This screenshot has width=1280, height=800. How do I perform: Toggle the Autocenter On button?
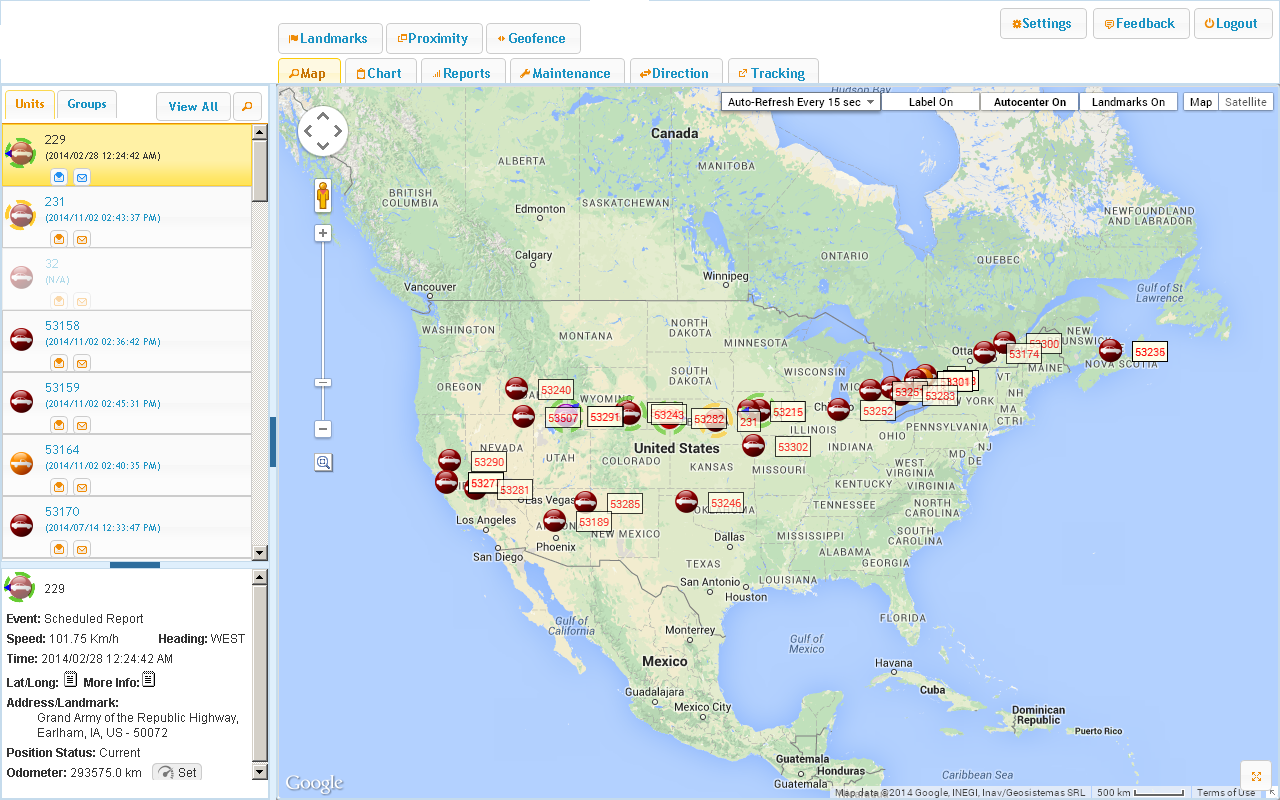pyautogui.click(x=1030, y=102)
